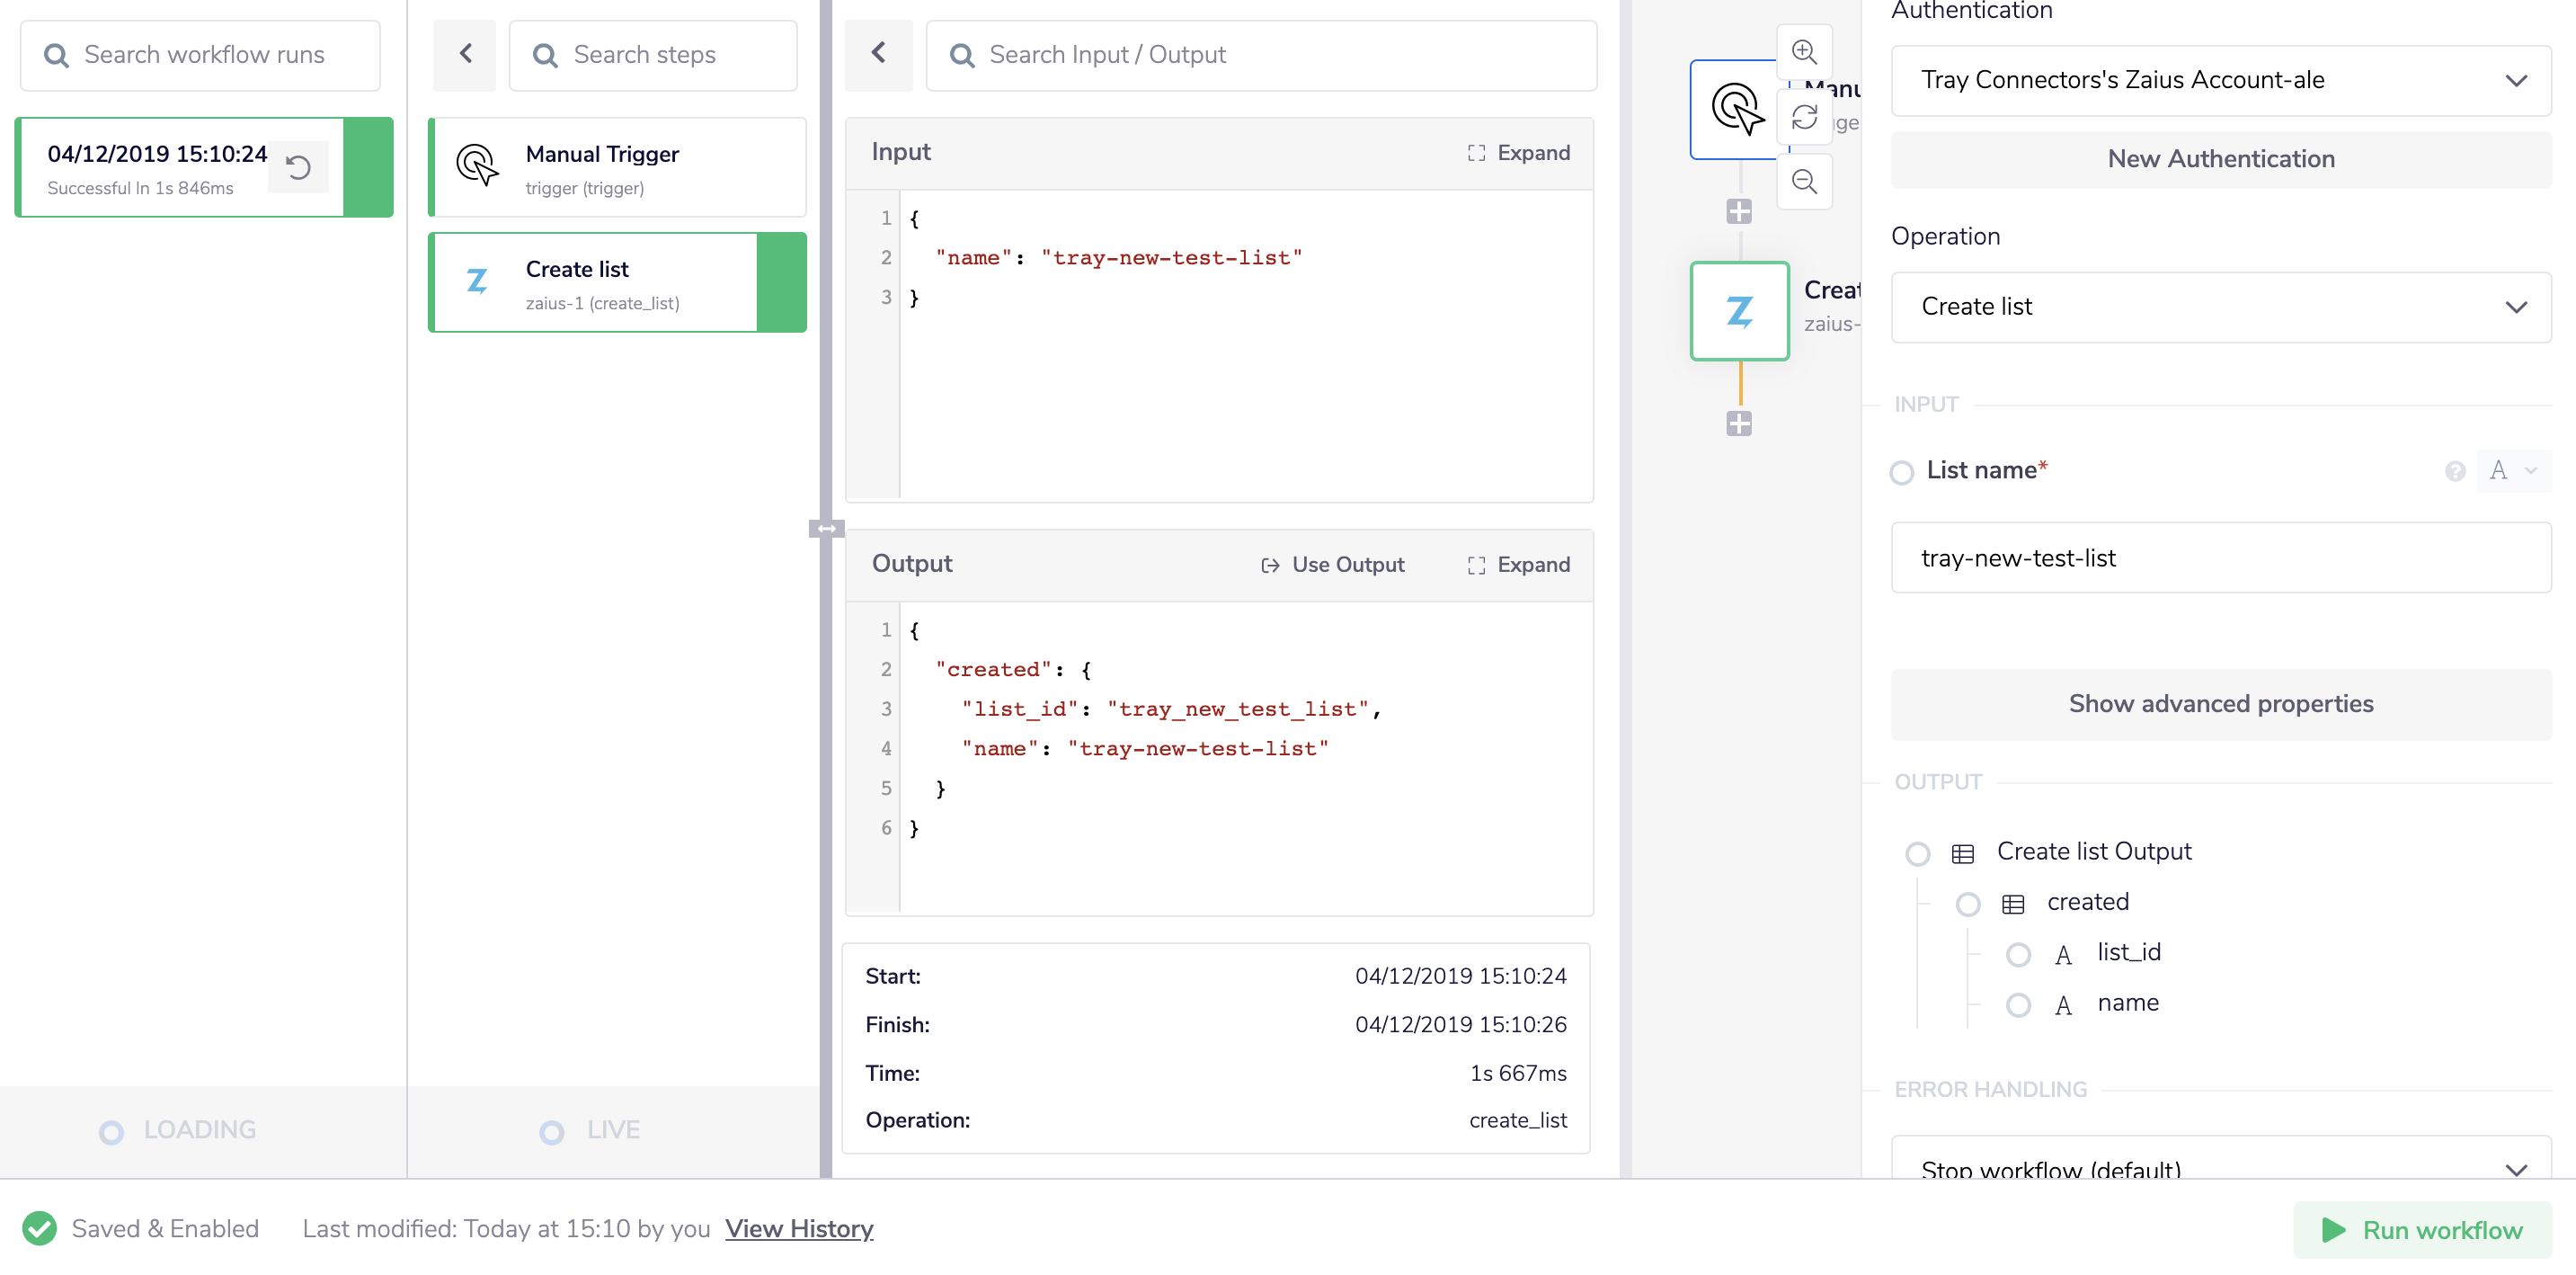Image resolution: width=2576 pixels, height=1275 pixels.
Task: Toggle the radio next to list_id output property
Action: coord(2020,953)
